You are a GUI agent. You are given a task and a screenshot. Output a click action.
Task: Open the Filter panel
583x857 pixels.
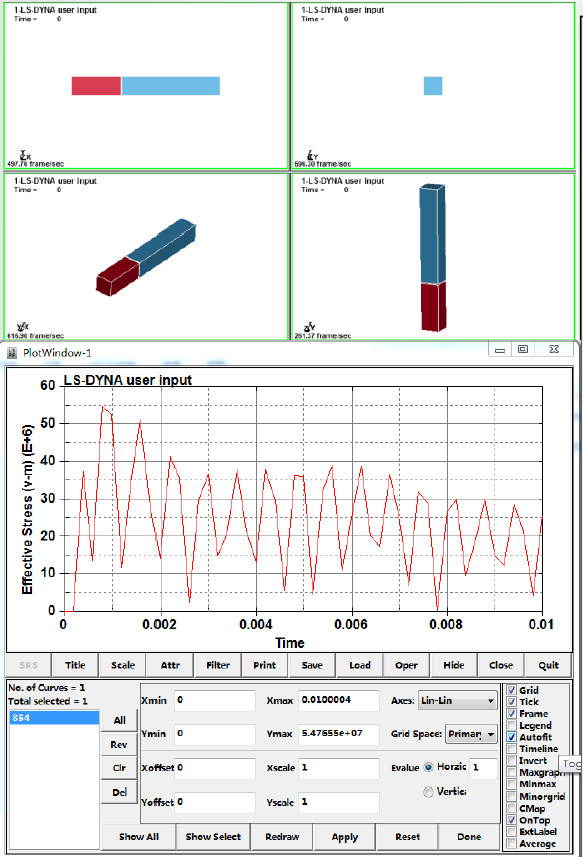coord(217,665)
